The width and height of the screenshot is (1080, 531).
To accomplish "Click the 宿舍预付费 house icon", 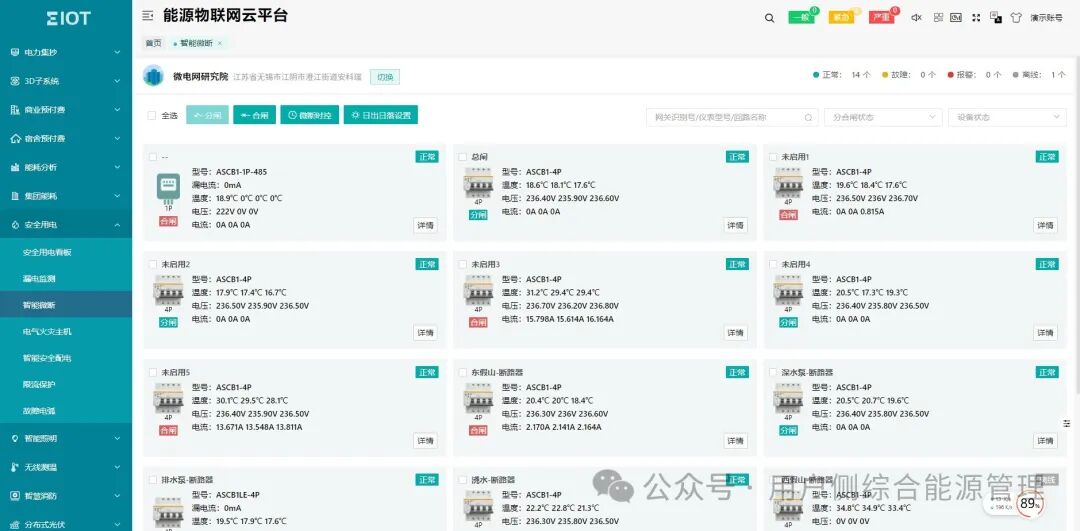I will coord(15,138).
